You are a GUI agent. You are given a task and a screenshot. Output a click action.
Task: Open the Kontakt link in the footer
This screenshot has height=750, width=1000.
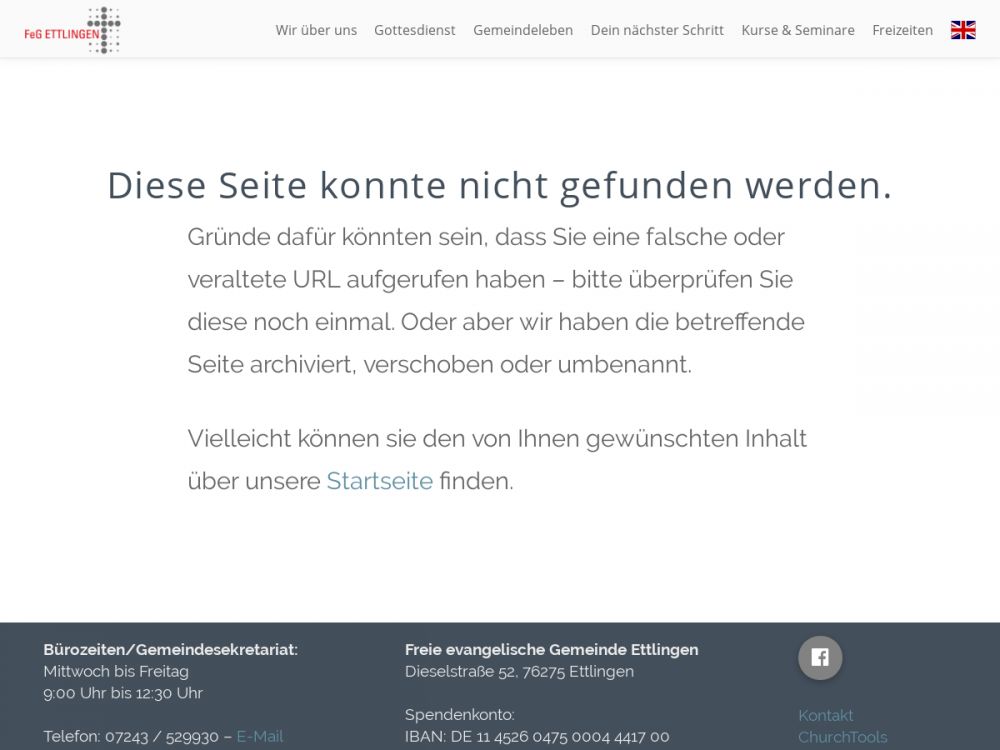tap(825, 715)
